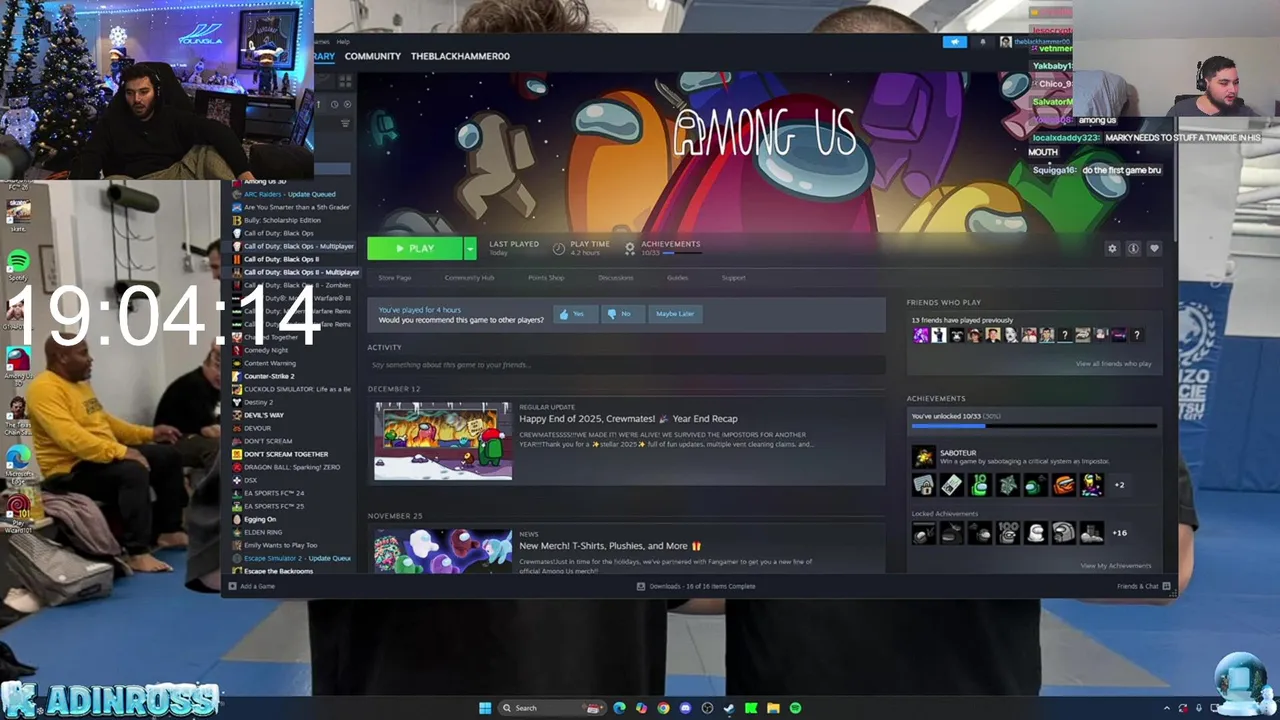Click the Saboteur achievement icon
The width and height of the screenshot is (1280, 720).
[x=923, y=457]
